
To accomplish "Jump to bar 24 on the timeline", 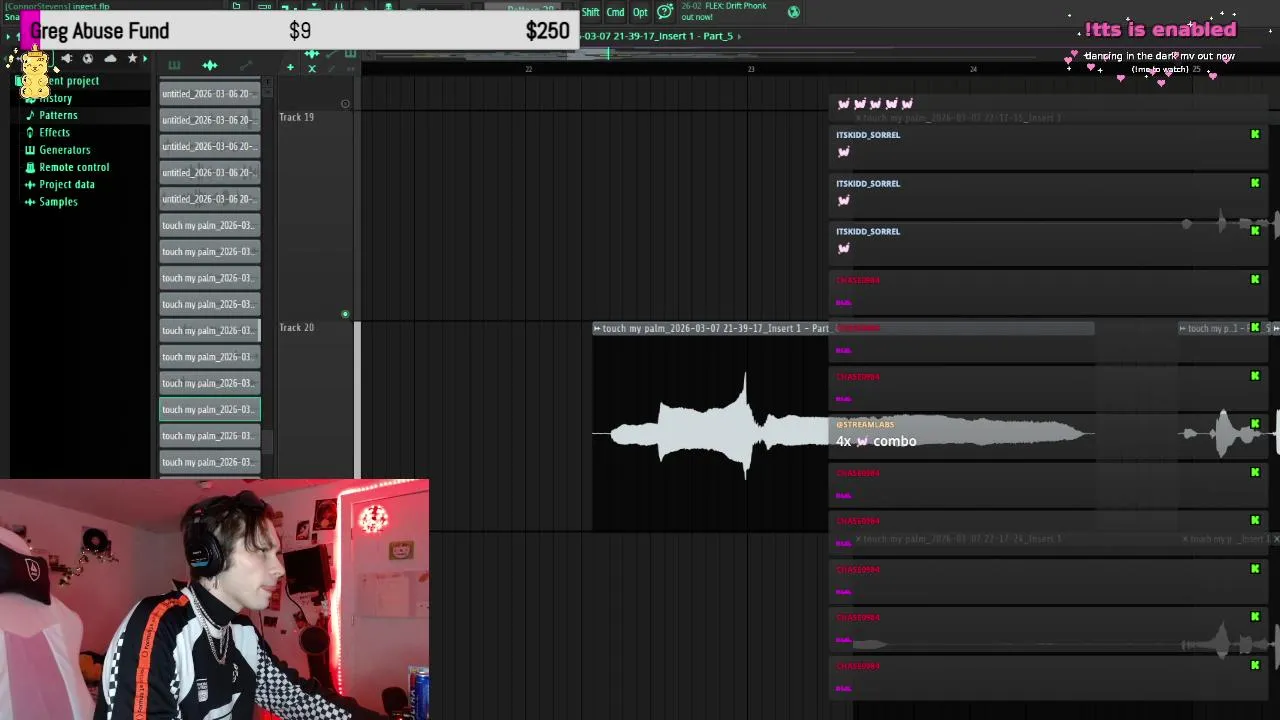I will (x=973, y=69).
